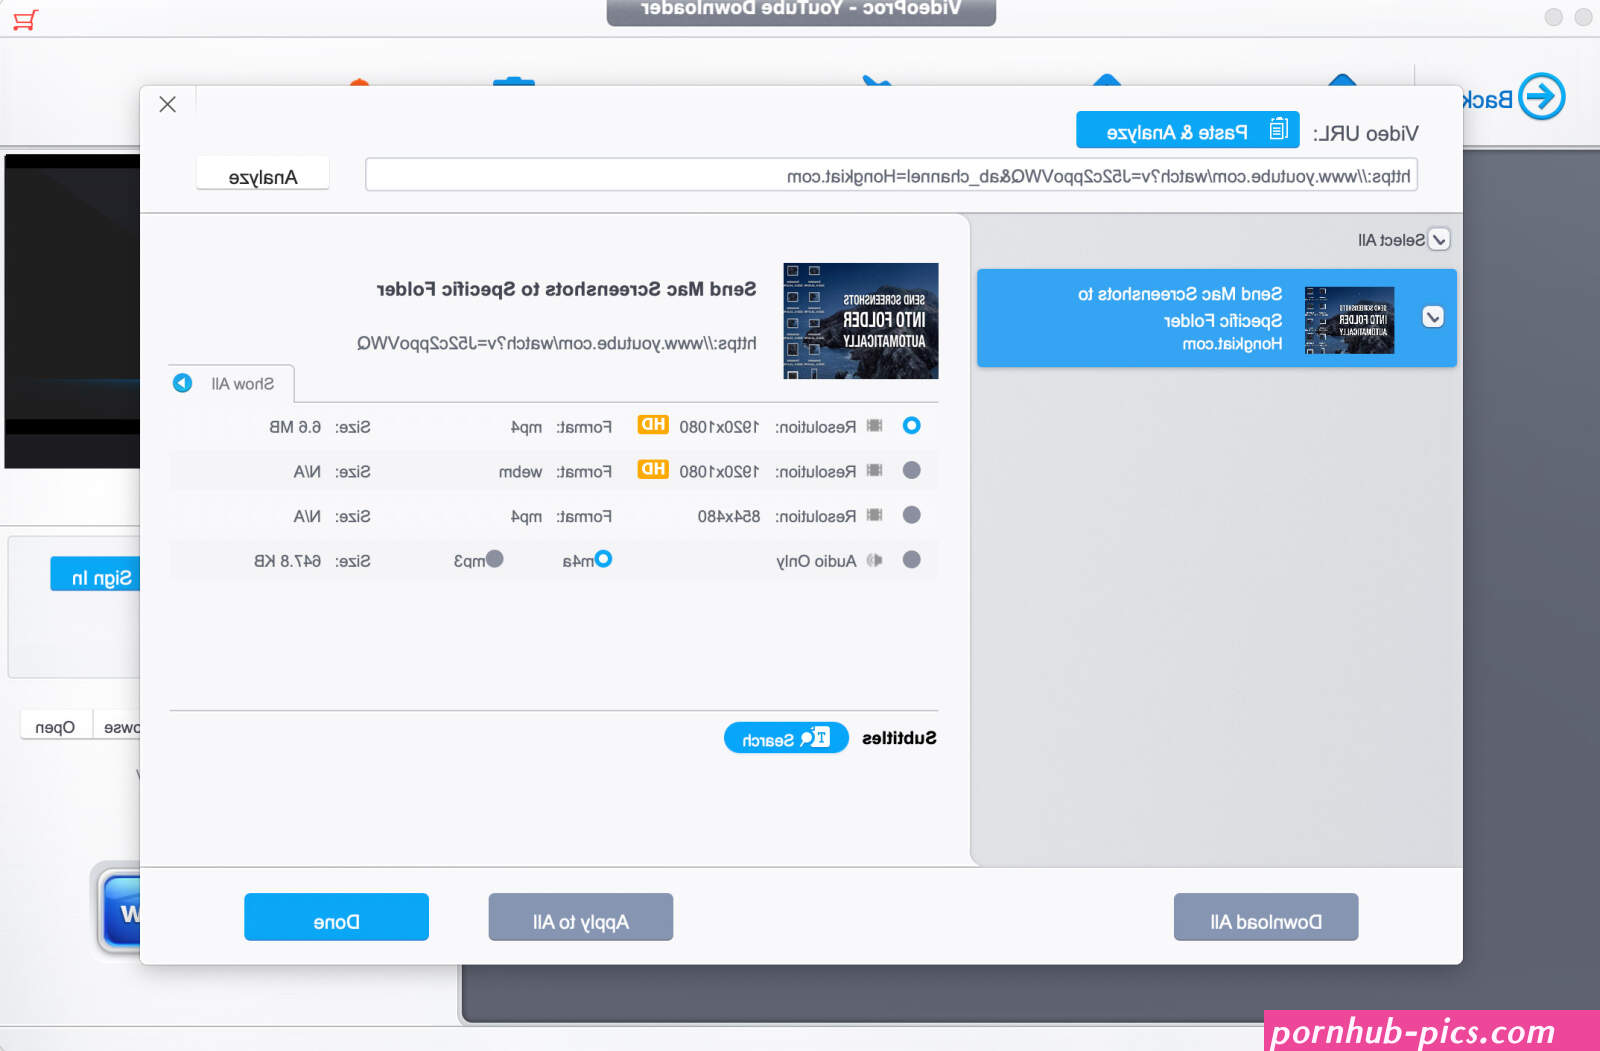Select the Audio Only option
The image size is (1600, 1051).
911,560
